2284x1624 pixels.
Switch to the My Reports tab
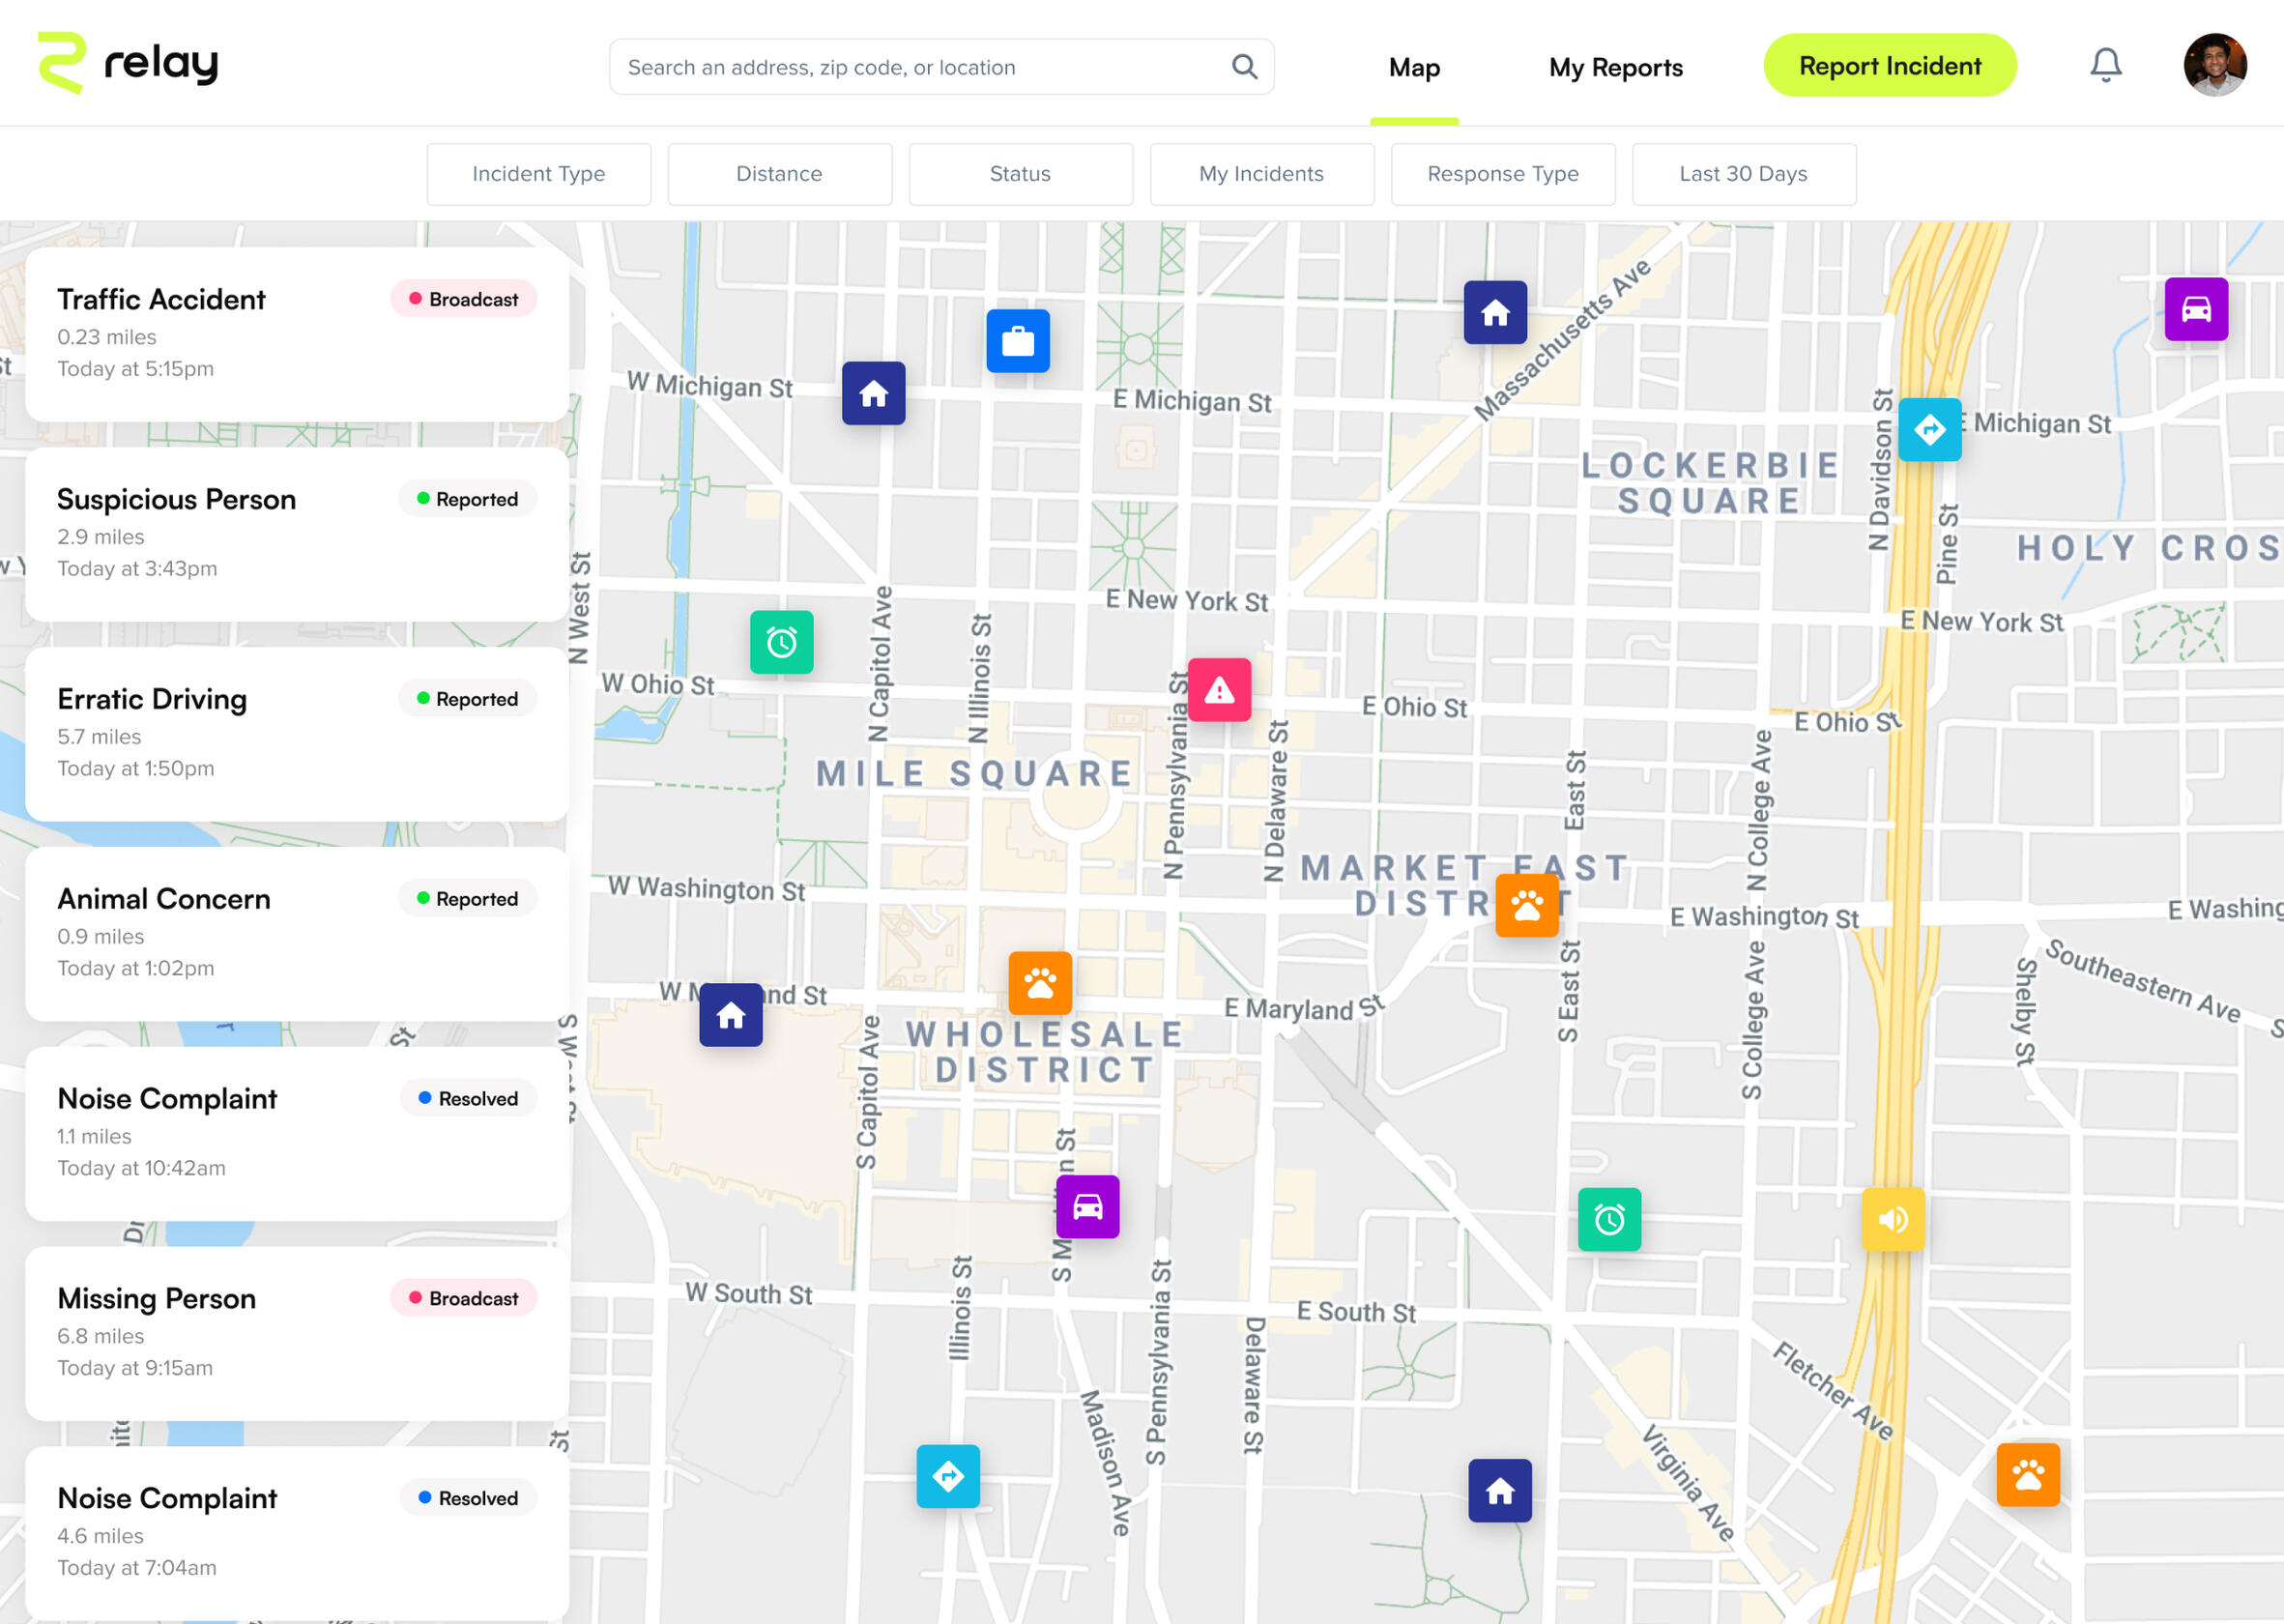(1615, 67)
